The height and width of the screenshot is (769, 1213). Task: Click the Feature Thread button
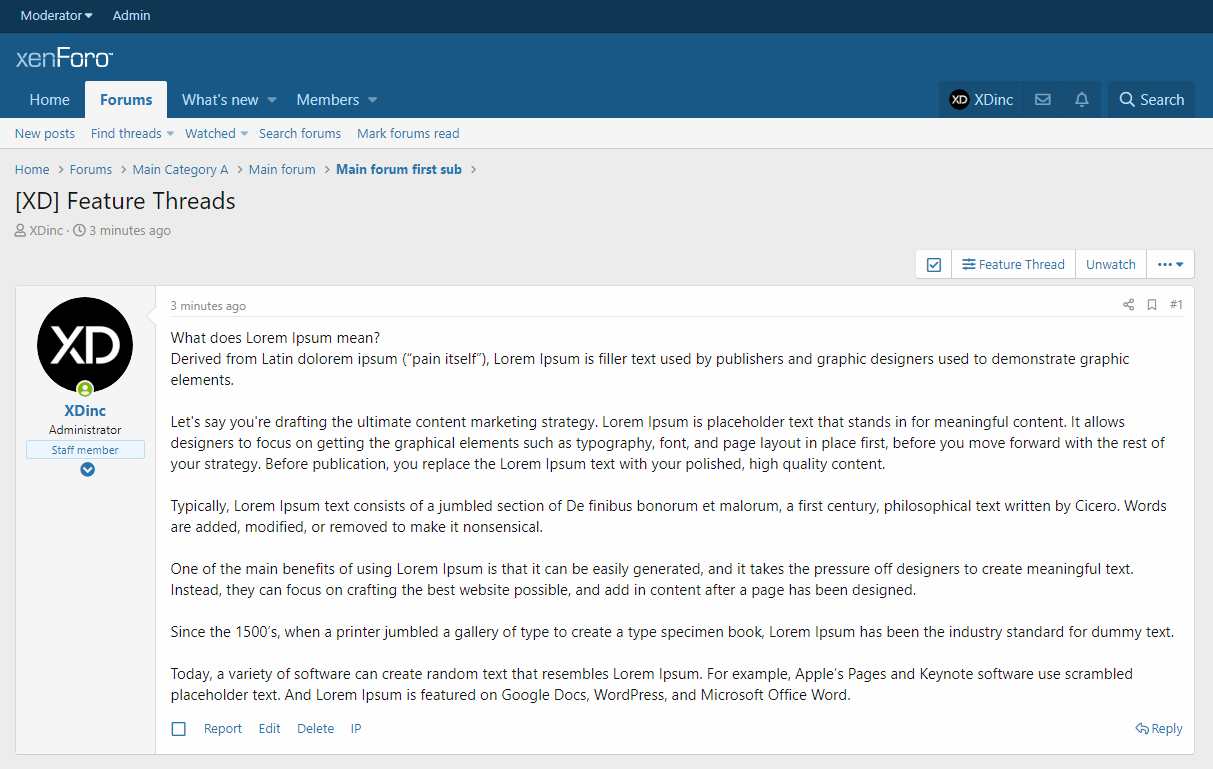tap(1013, 265)
